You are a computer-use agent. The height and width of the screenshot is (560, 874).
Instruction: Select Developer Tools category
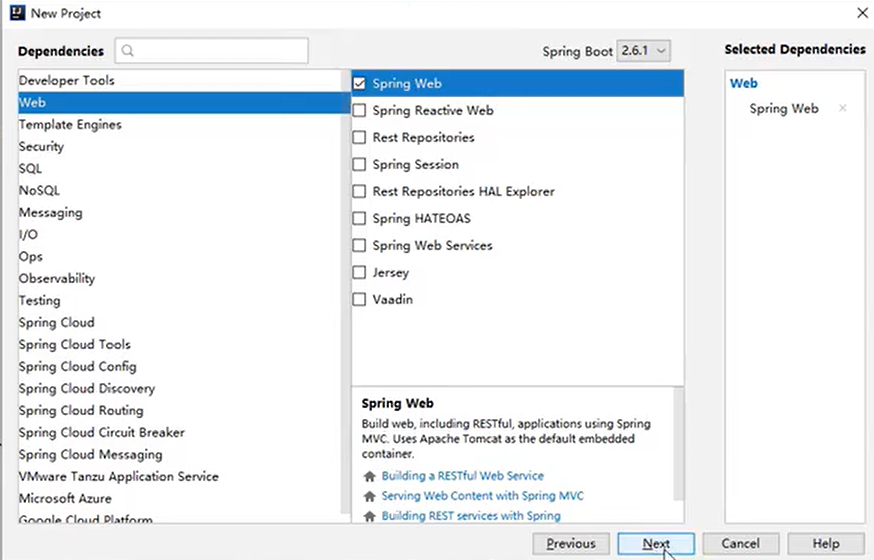[179, 80]
